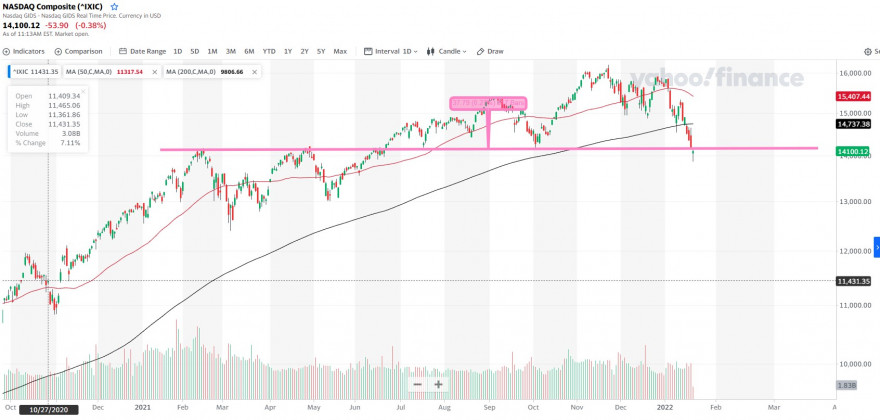Screen dimensions: 880x420
Task: Select the ^IXIC series color label
Action: pos(34,72)
